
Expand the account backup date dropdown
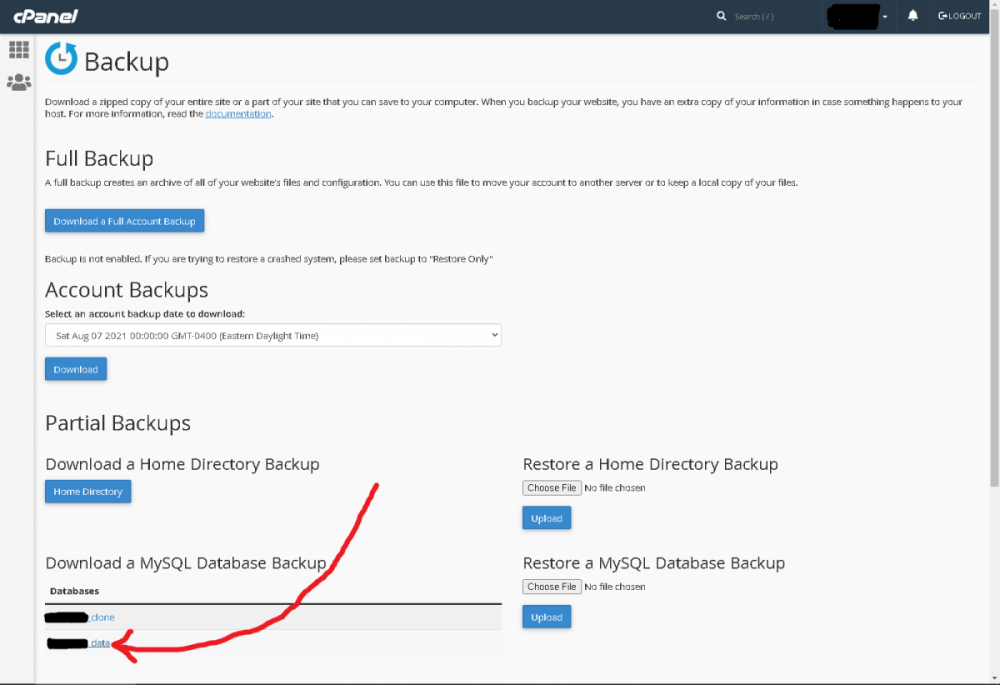pos(273,336)
